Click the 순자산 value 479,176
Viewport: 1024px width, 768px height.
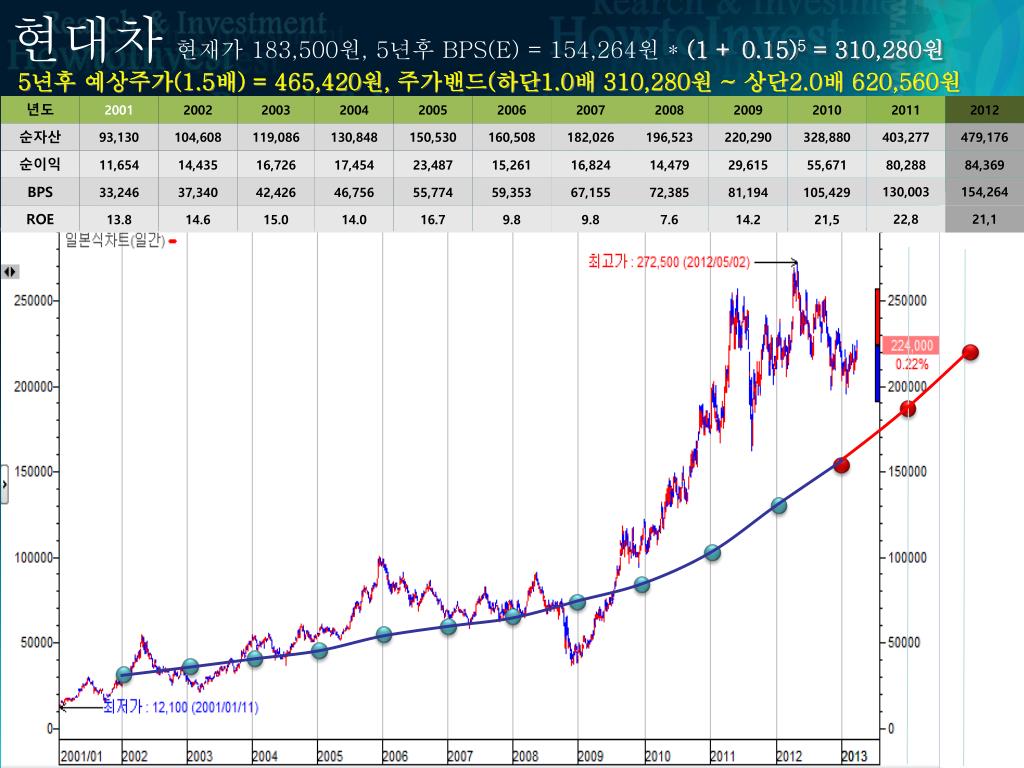984,137
